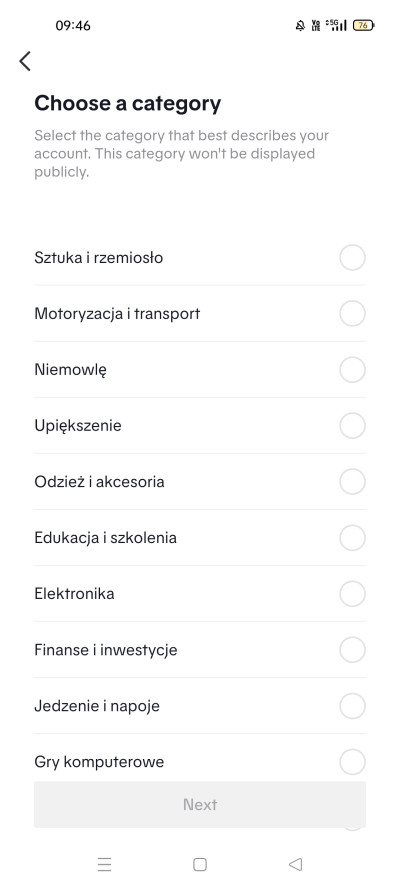Choose the Niemowlę radio button

[x=352, y=370]
